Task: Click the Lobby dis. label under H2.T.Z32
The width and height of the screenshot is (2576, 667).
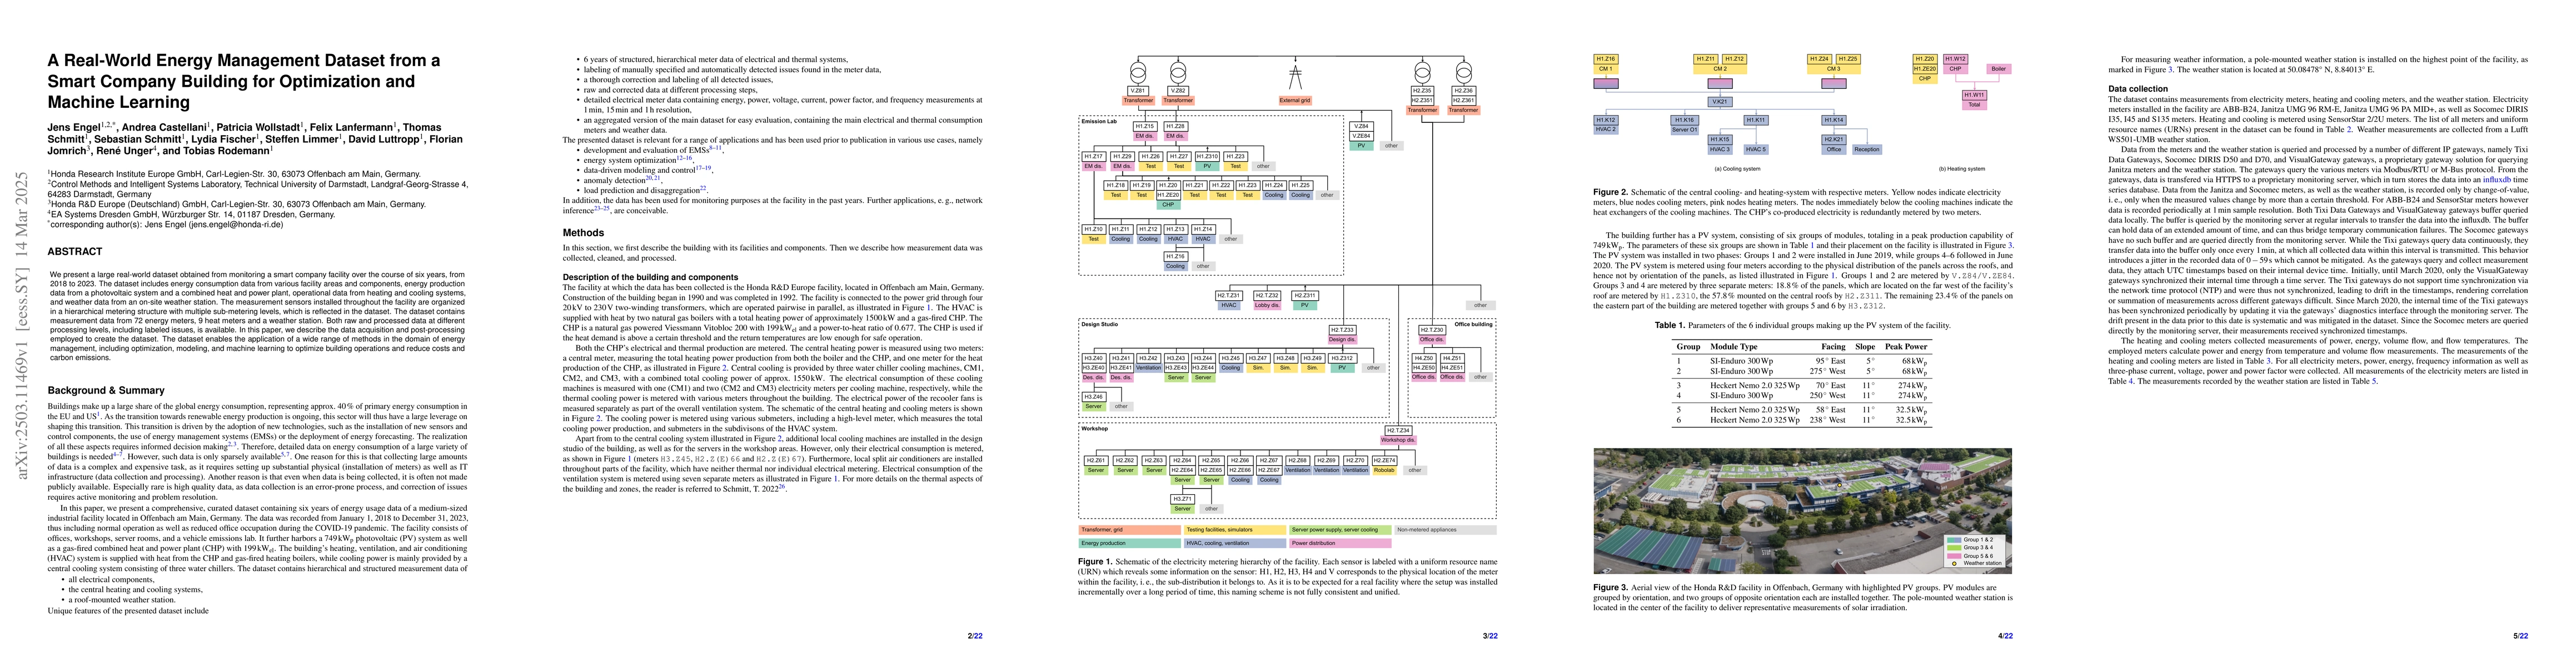Action: click(1267, 305)
